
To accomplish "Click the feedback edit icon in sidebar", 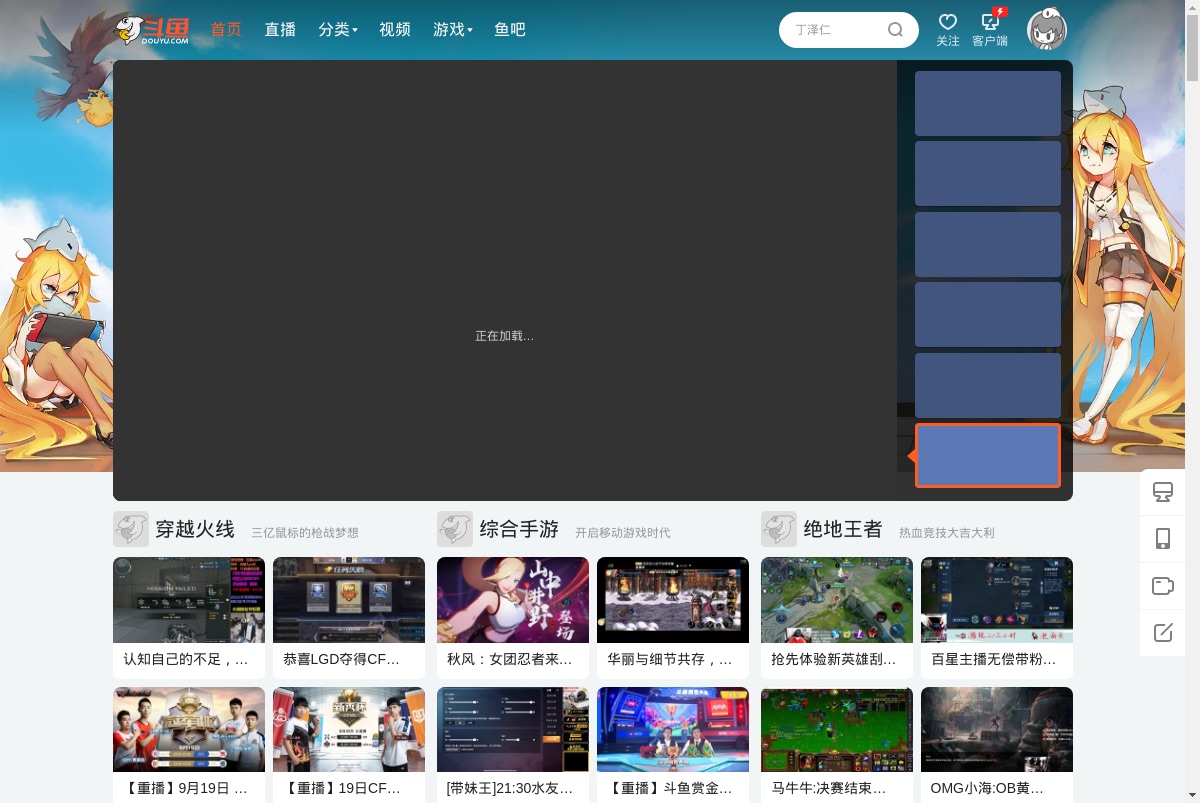I will click(1163, 632).
